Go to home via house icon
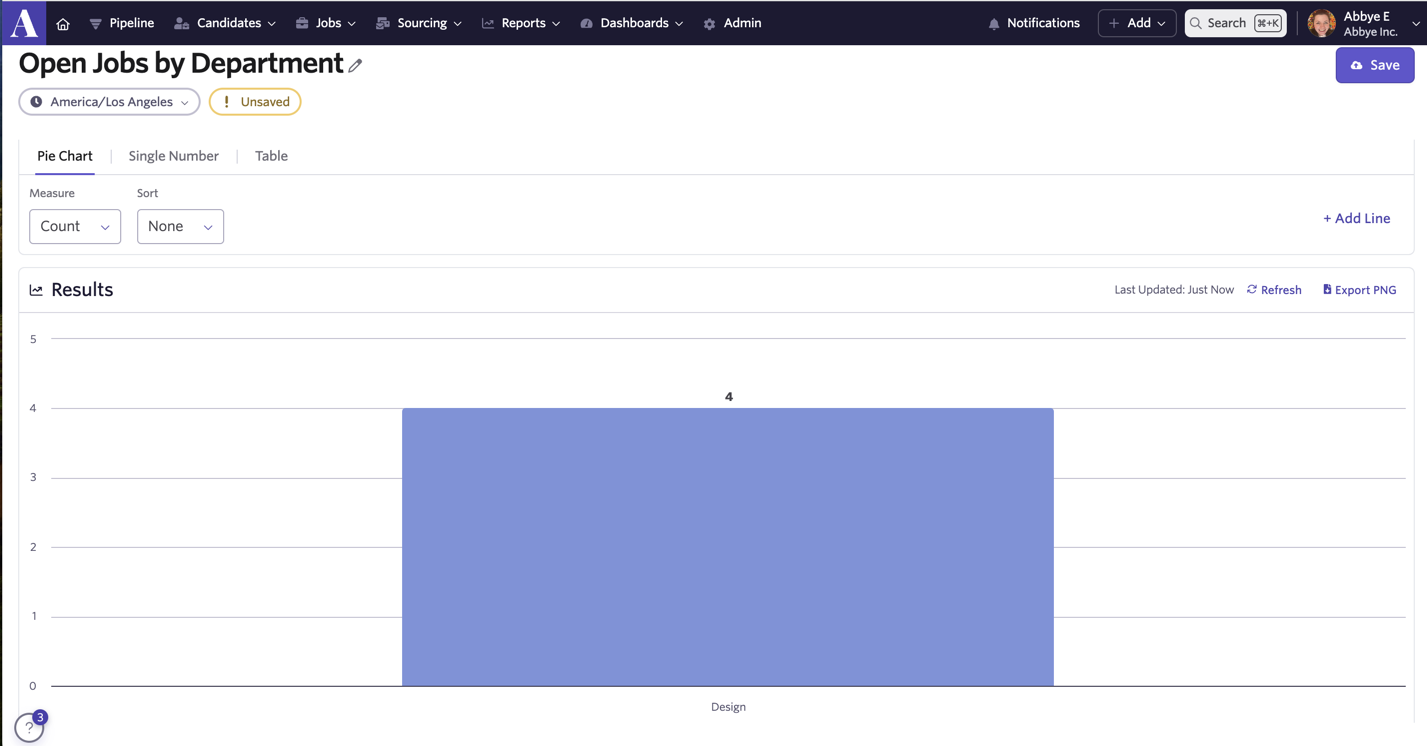1427x746 pixels. click(x=63, y=23)
